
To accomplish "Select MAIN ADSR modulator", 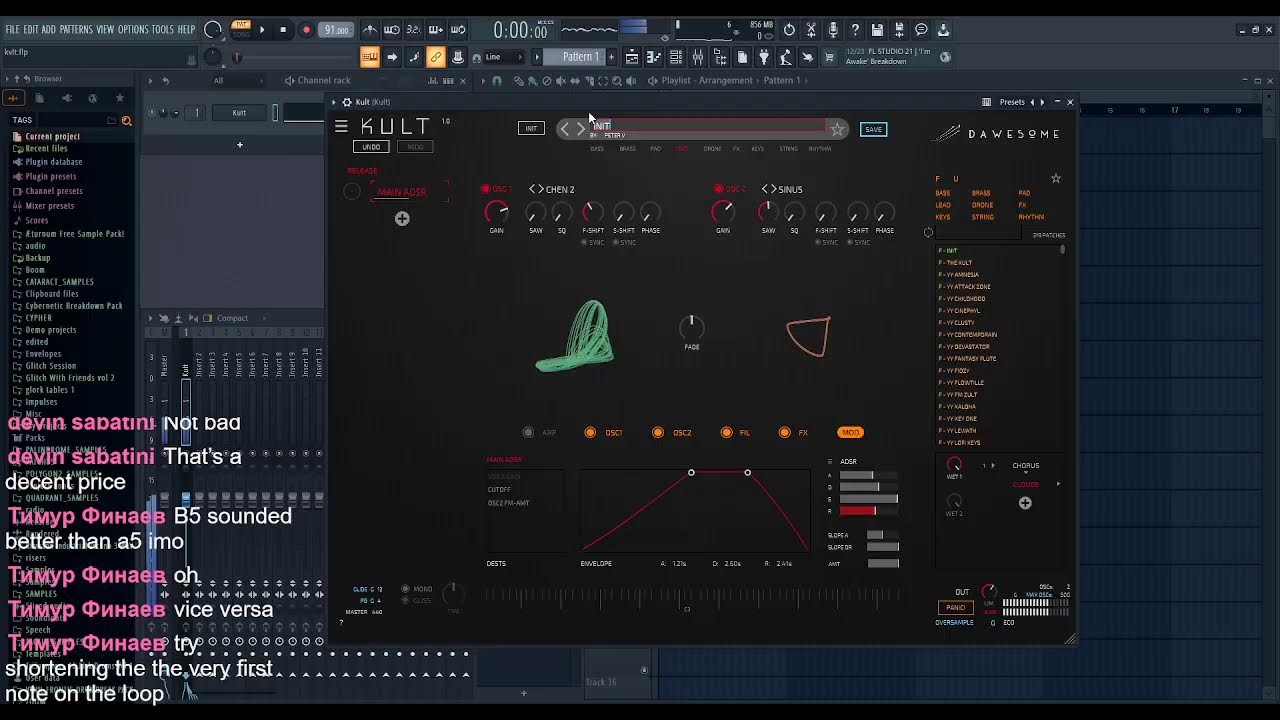I will [402, 192].
